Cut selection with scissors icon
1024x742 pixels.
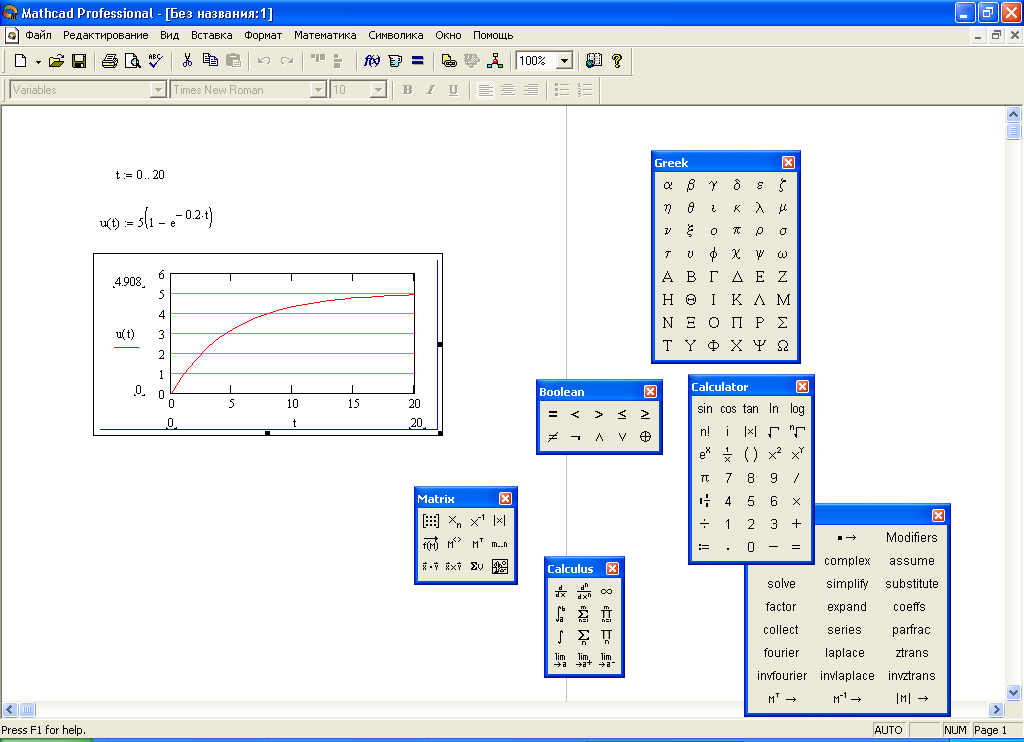point(187,61)
